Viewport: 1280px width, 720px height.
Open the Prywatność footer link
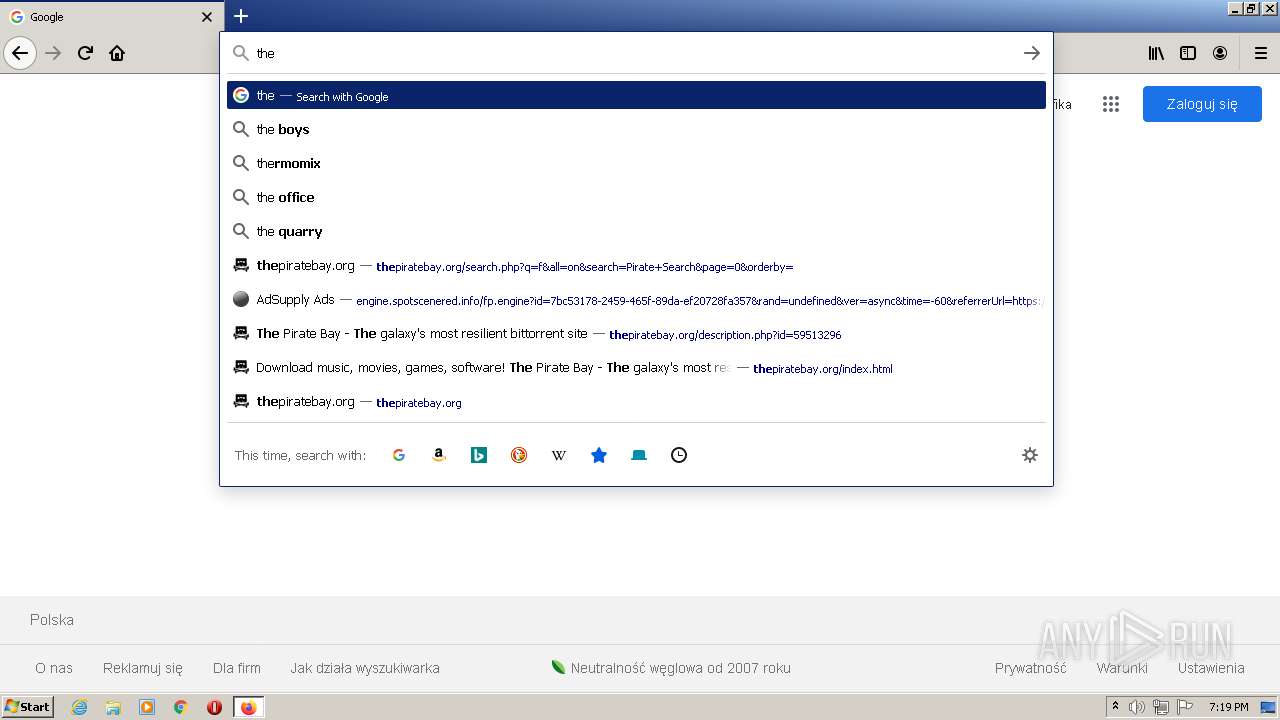click(x=1031, y=668)
